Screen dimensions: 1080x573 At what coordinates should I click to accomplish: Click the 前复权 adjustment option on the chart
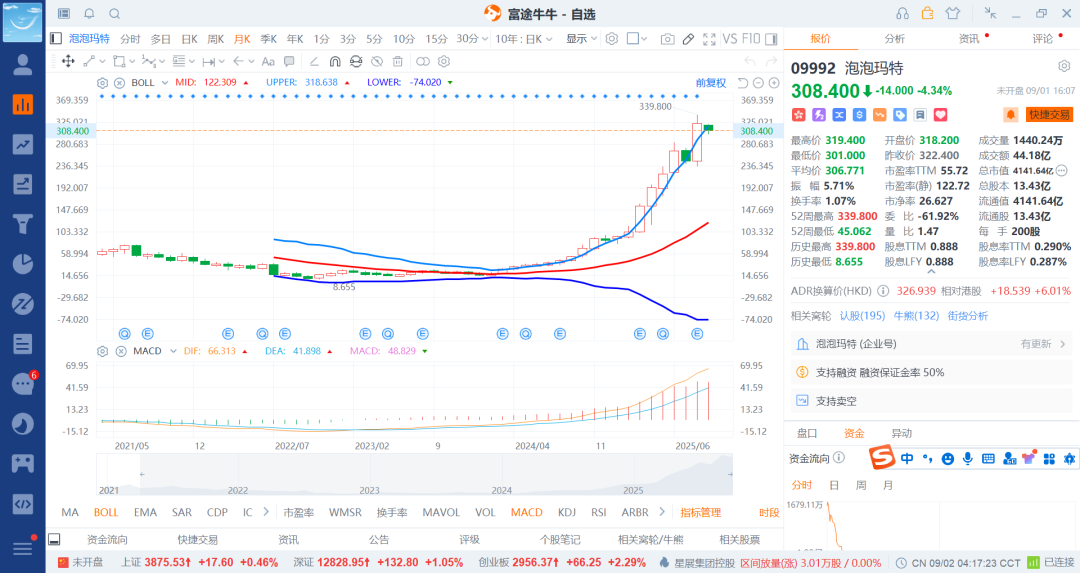(x=711, y=83)
